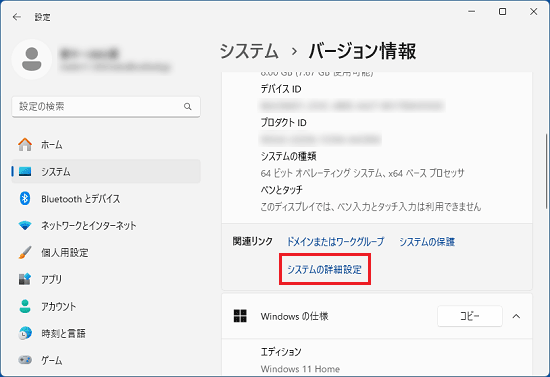The height and width of the screenshot is (377, 550).
Task: Click the 時刻と言語 globe clock icon
Action: pyautogui.click(x=25, y=333)
